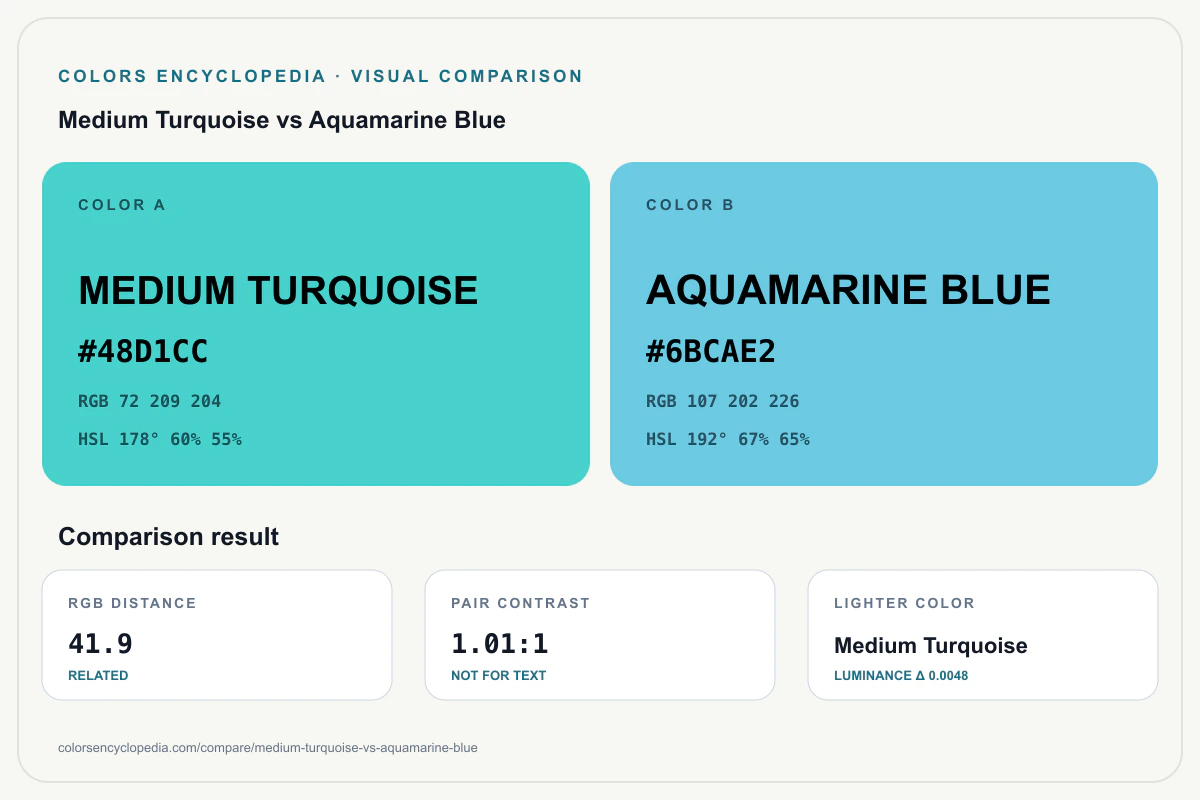Click the Colors Encyclopedia header label
1200x800 pixels.
(x=321, y=76)
